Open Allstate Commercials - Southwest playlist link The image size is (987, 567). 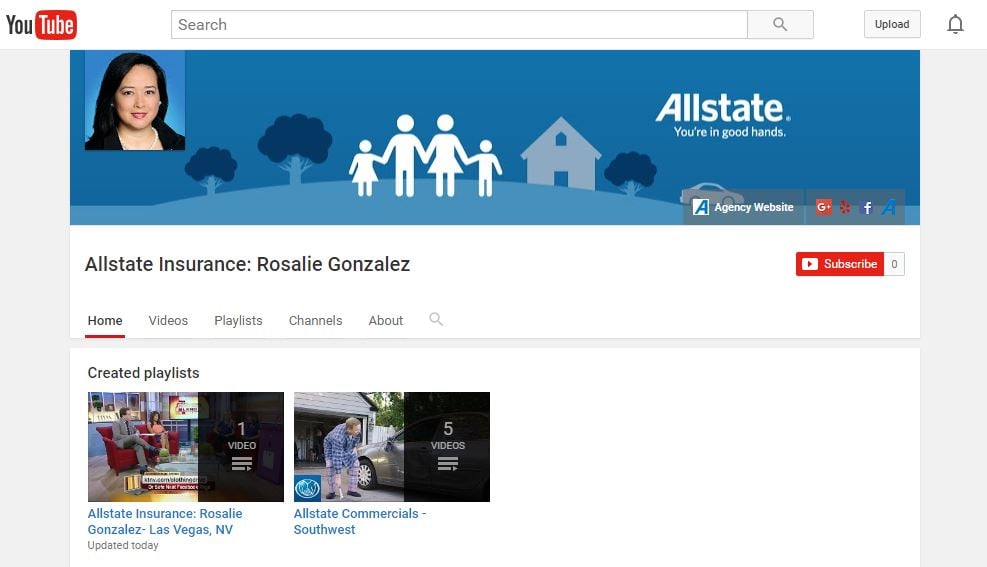click(x=360, y=522)
